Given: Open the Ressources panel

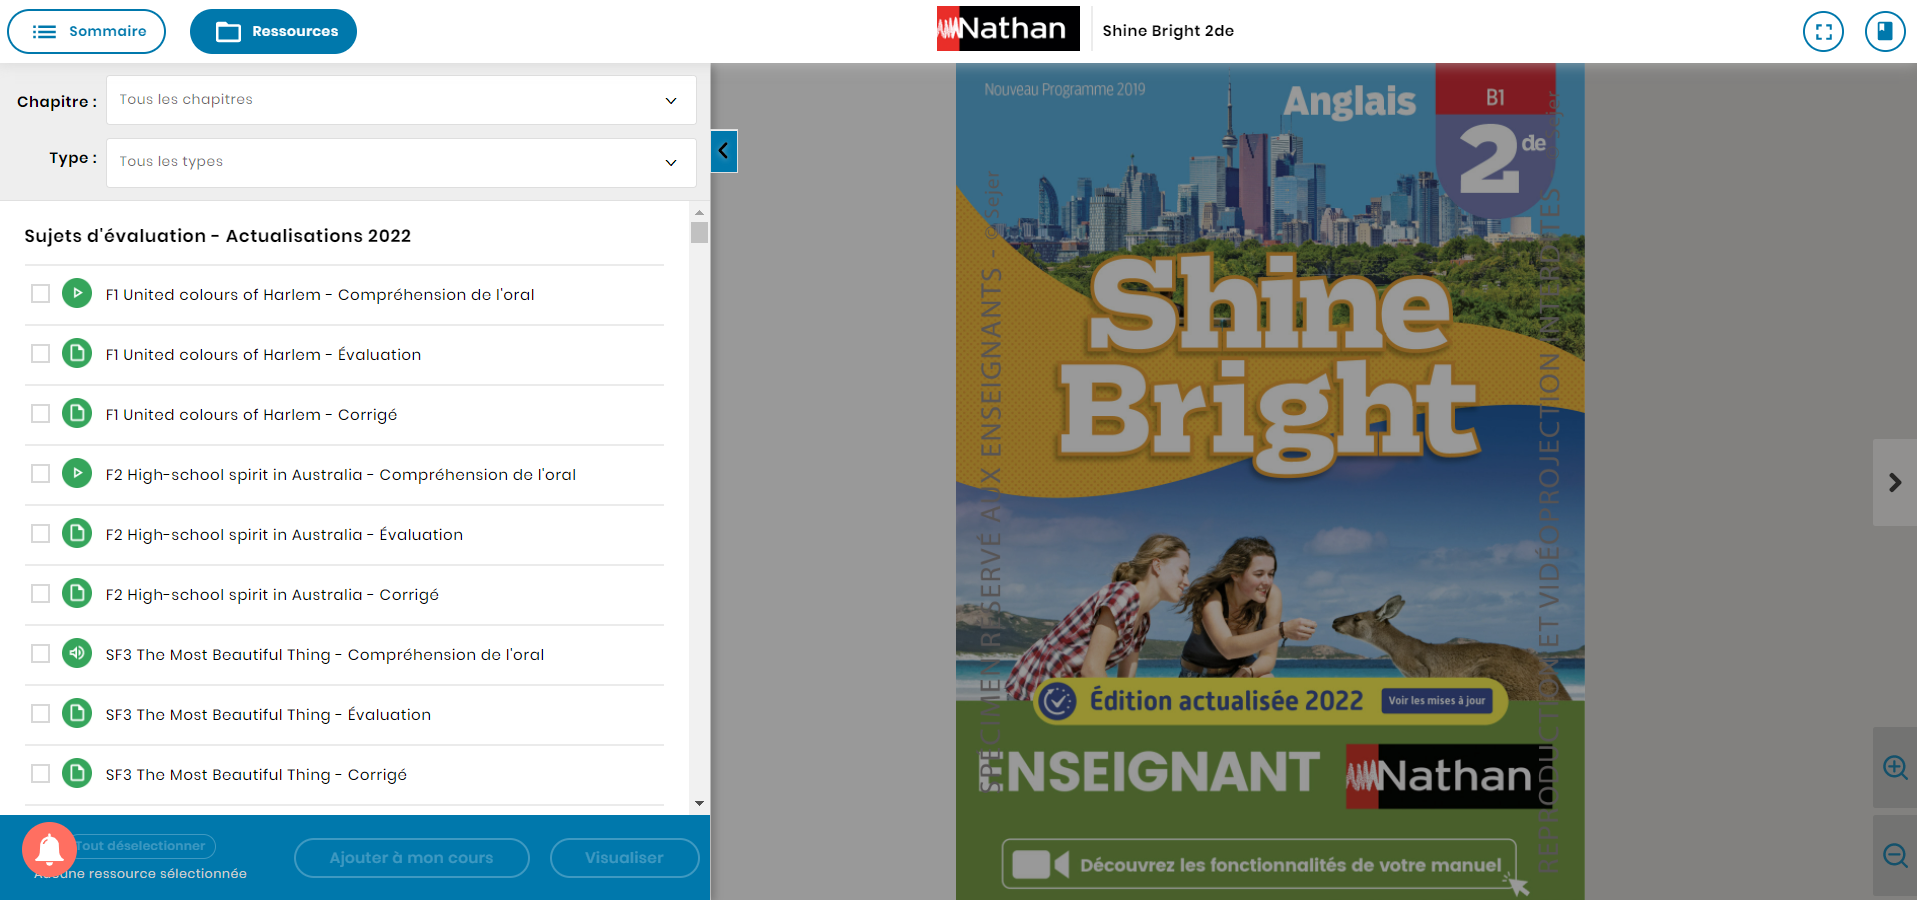Looking at the screenshot, I should tap(273, 31).
